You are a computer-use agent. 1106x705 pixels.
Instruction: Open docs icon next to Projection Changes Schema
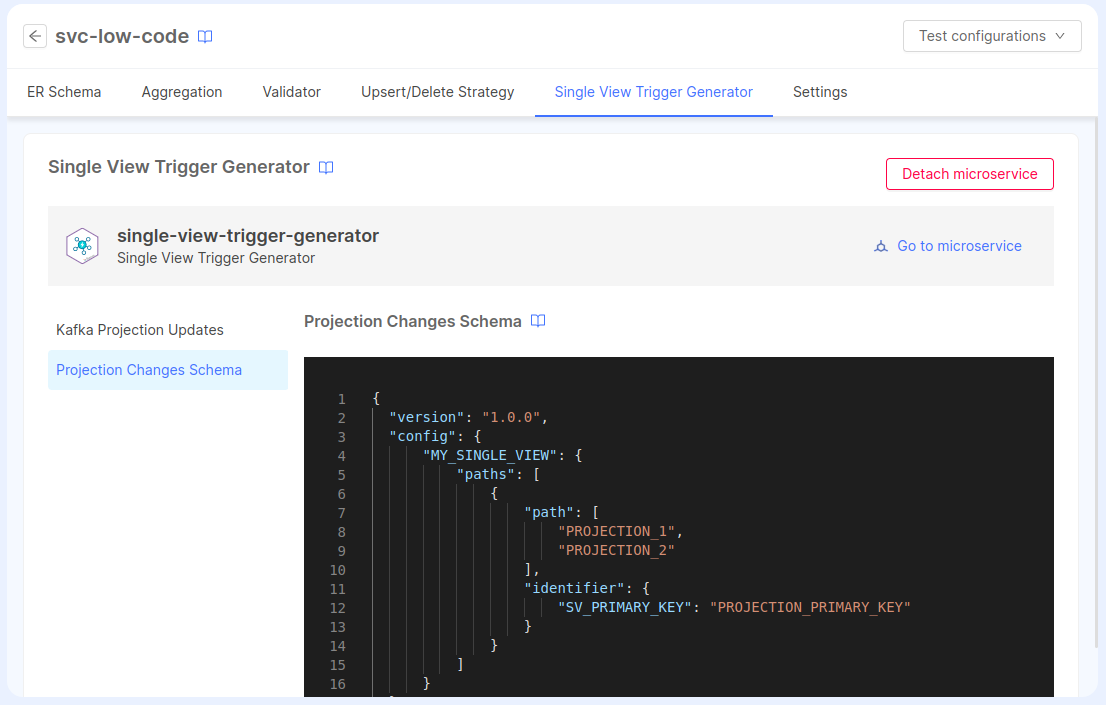coord(538,321)
